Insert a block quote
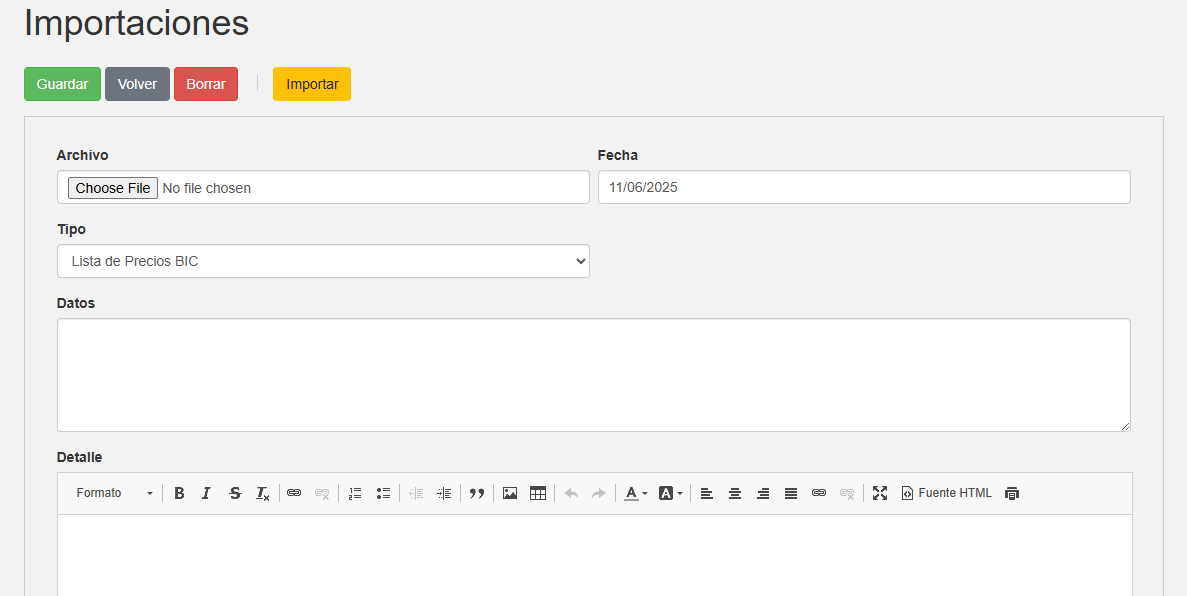The height and width of the screenshot is (596, 1187). tap(477, 493)
